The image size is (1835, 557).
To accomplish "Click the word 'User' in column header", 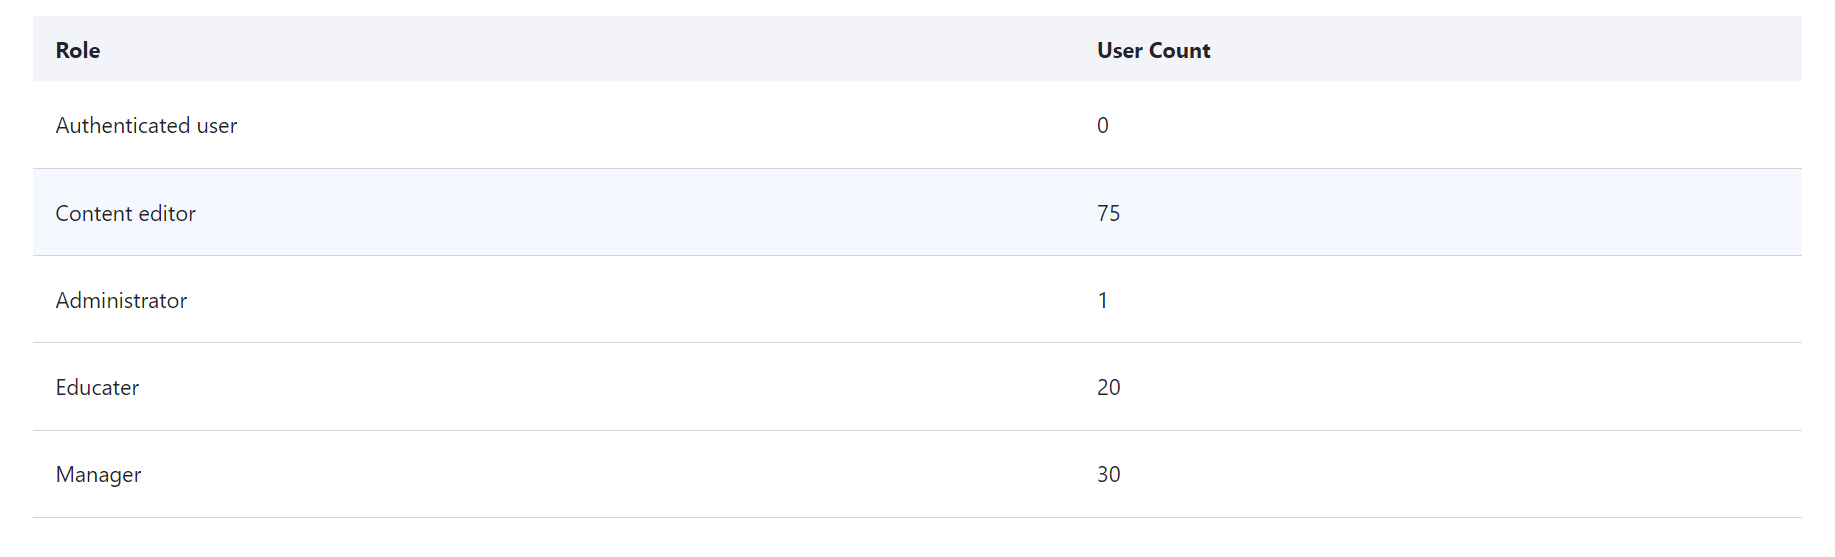I will (1120, 50).
